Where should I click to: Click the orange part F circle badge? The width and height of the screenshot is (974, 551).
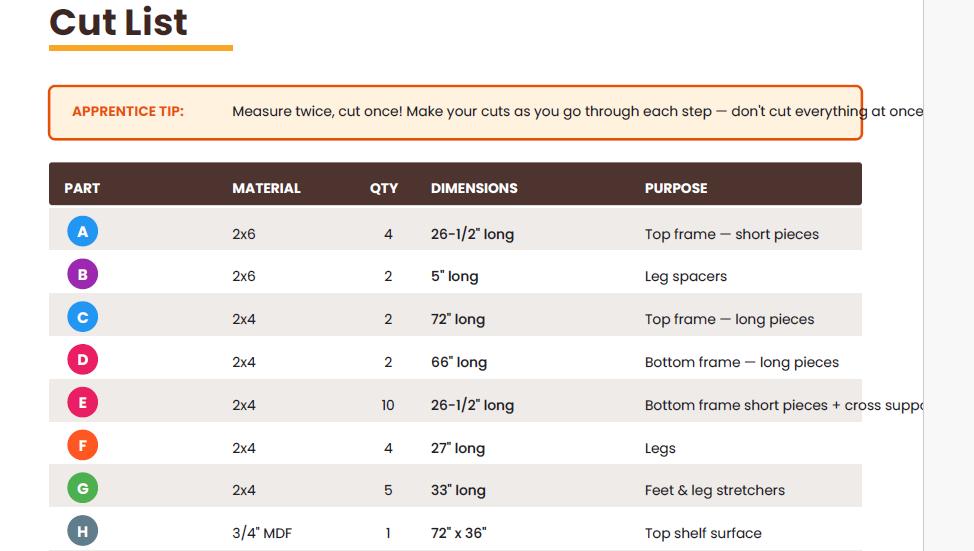[x=83, y=445]
